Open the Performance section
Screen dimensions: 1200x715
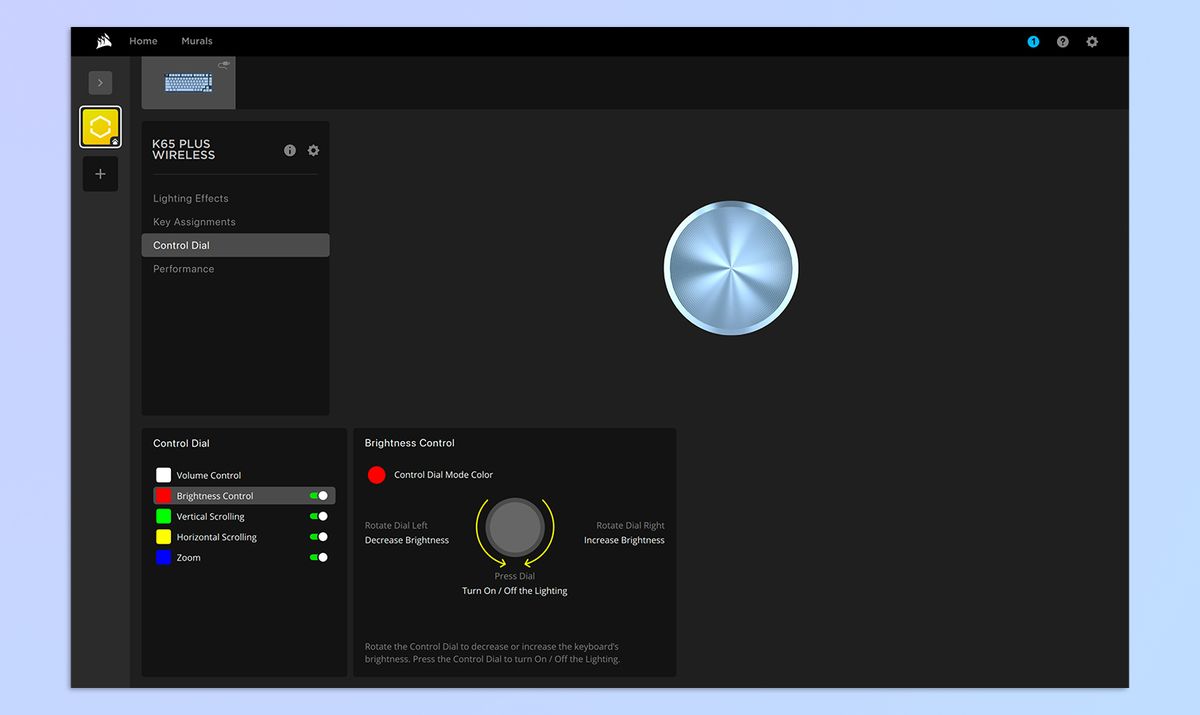tap(183, 269)
